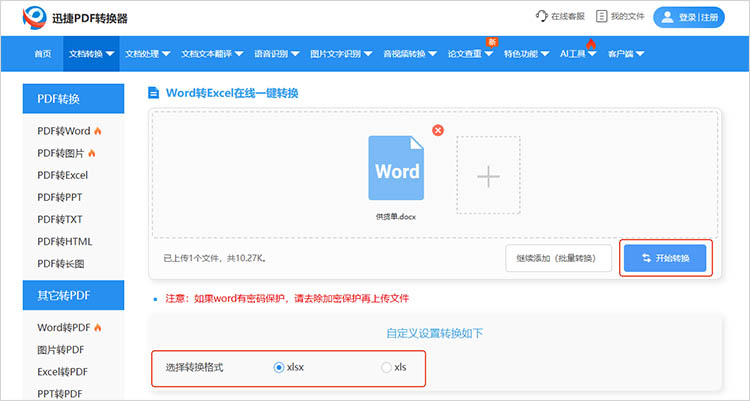Expand the 文档文本翻译 dropdown menu

coord(212,54)
